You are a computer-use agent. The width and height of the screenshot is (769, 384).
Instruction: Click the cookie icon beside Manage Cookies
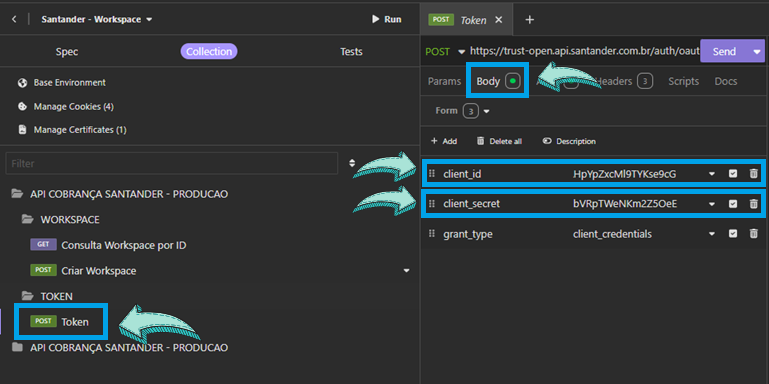pyautogui.click(x=22, y=106)
